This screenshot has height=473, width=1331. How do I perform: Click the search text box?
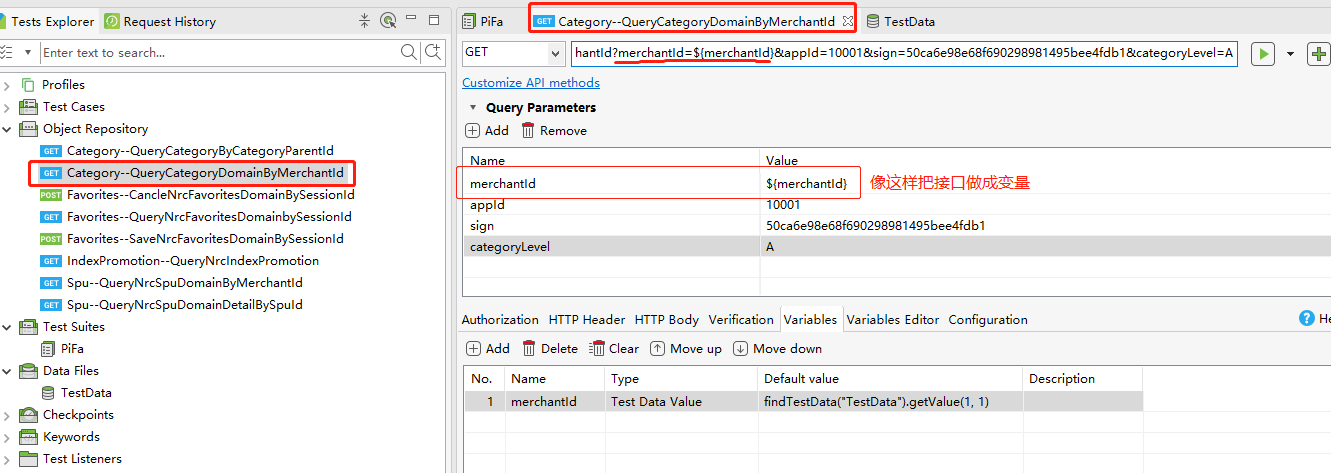click(x=220, y=52)
